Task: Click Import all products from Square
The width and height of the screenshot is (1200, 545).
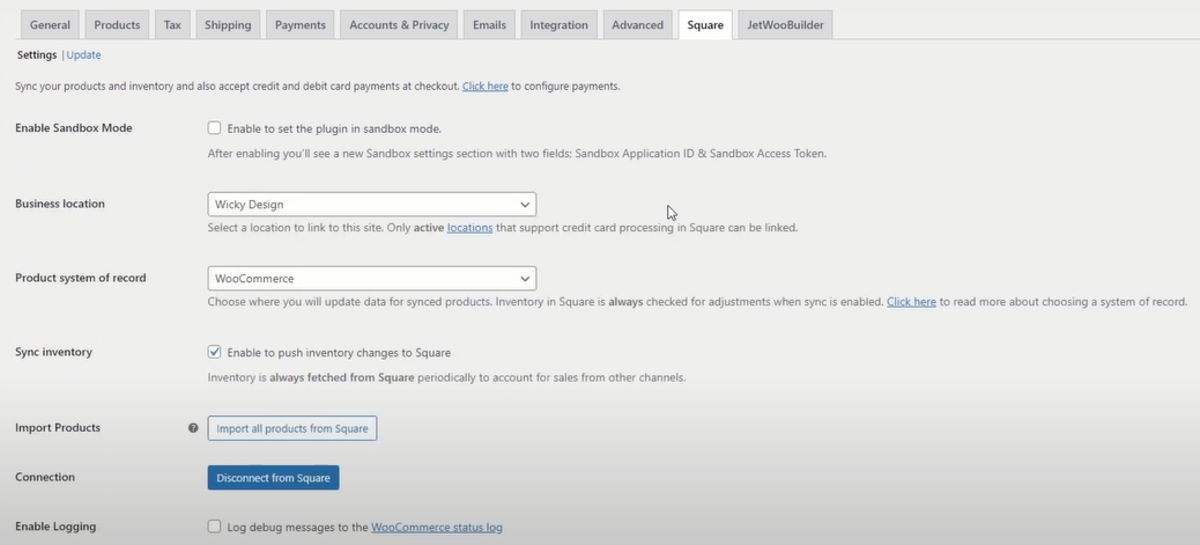Action: 292,428
